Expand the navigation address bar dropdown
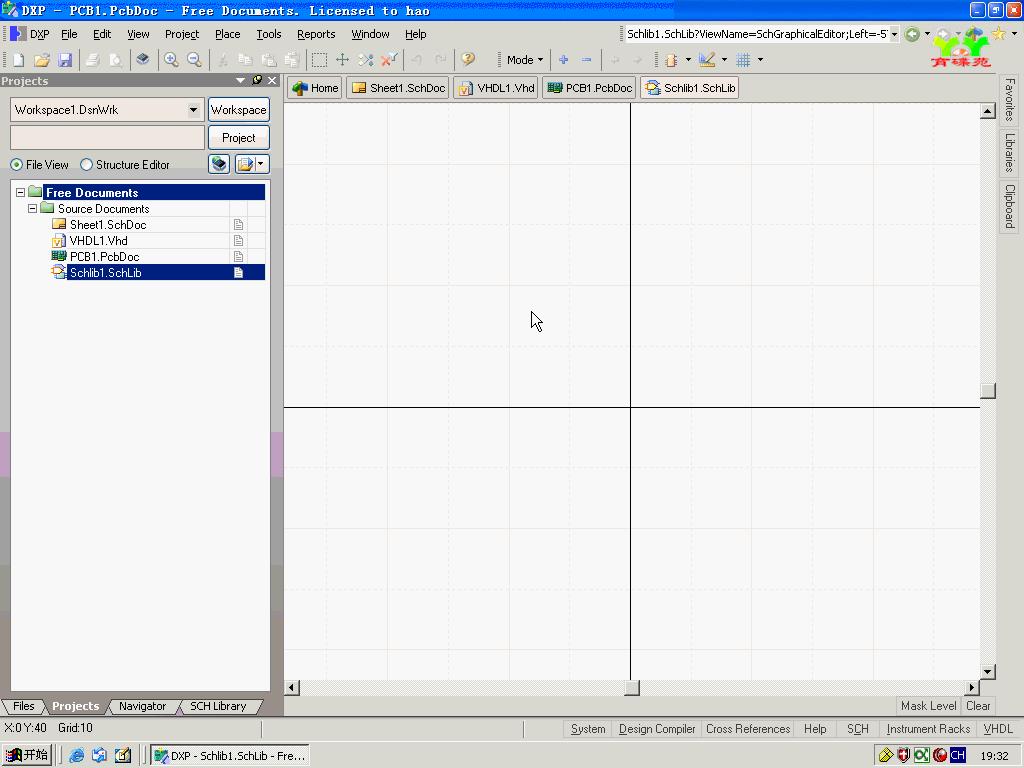 tap(894, 34)
